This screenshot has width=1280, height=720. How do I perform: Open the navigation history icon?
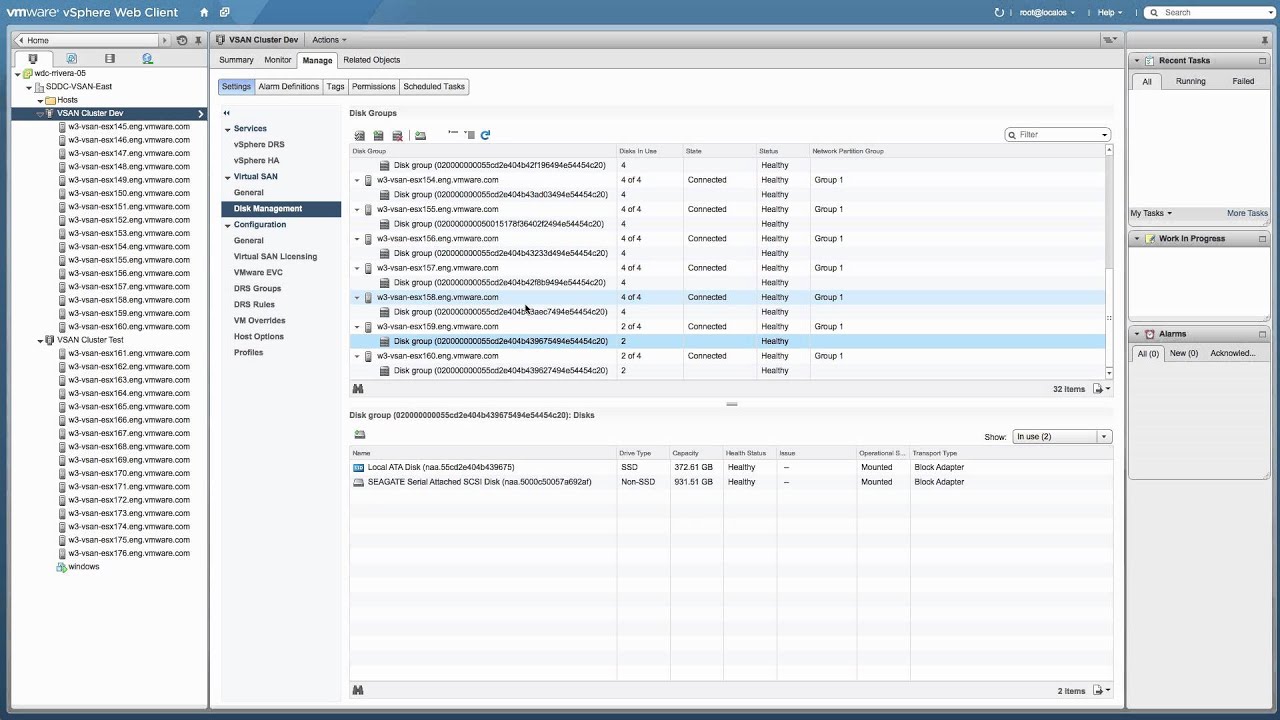tap(182, 40)
